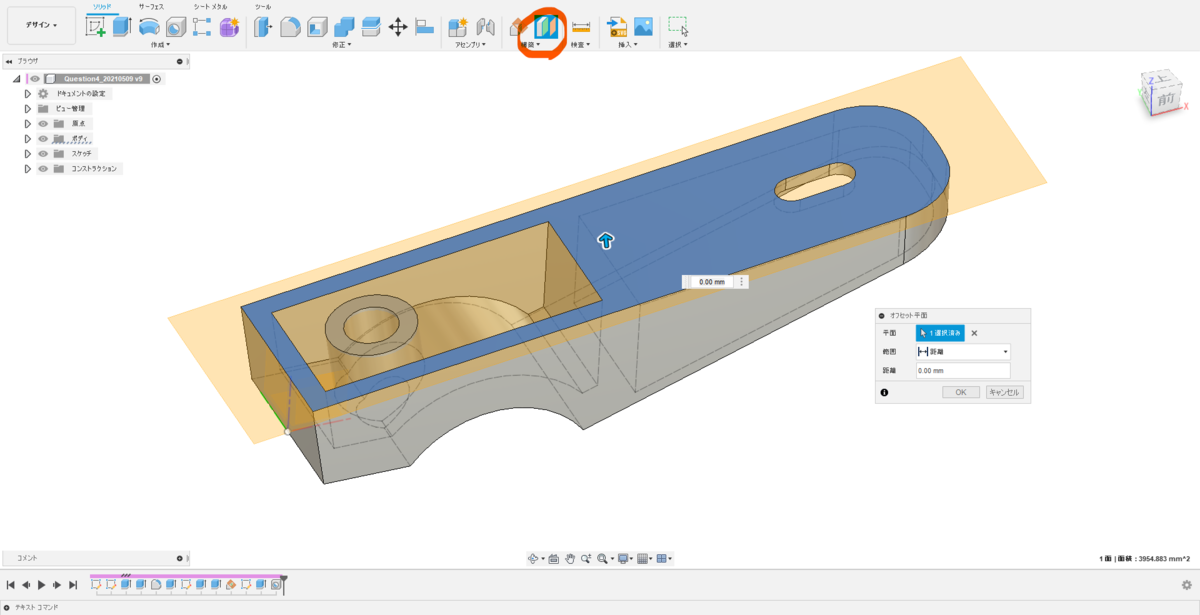1200x615 pixels.
Task: Select the Look At tool in navigation bar
Action: tap(553, 558)
